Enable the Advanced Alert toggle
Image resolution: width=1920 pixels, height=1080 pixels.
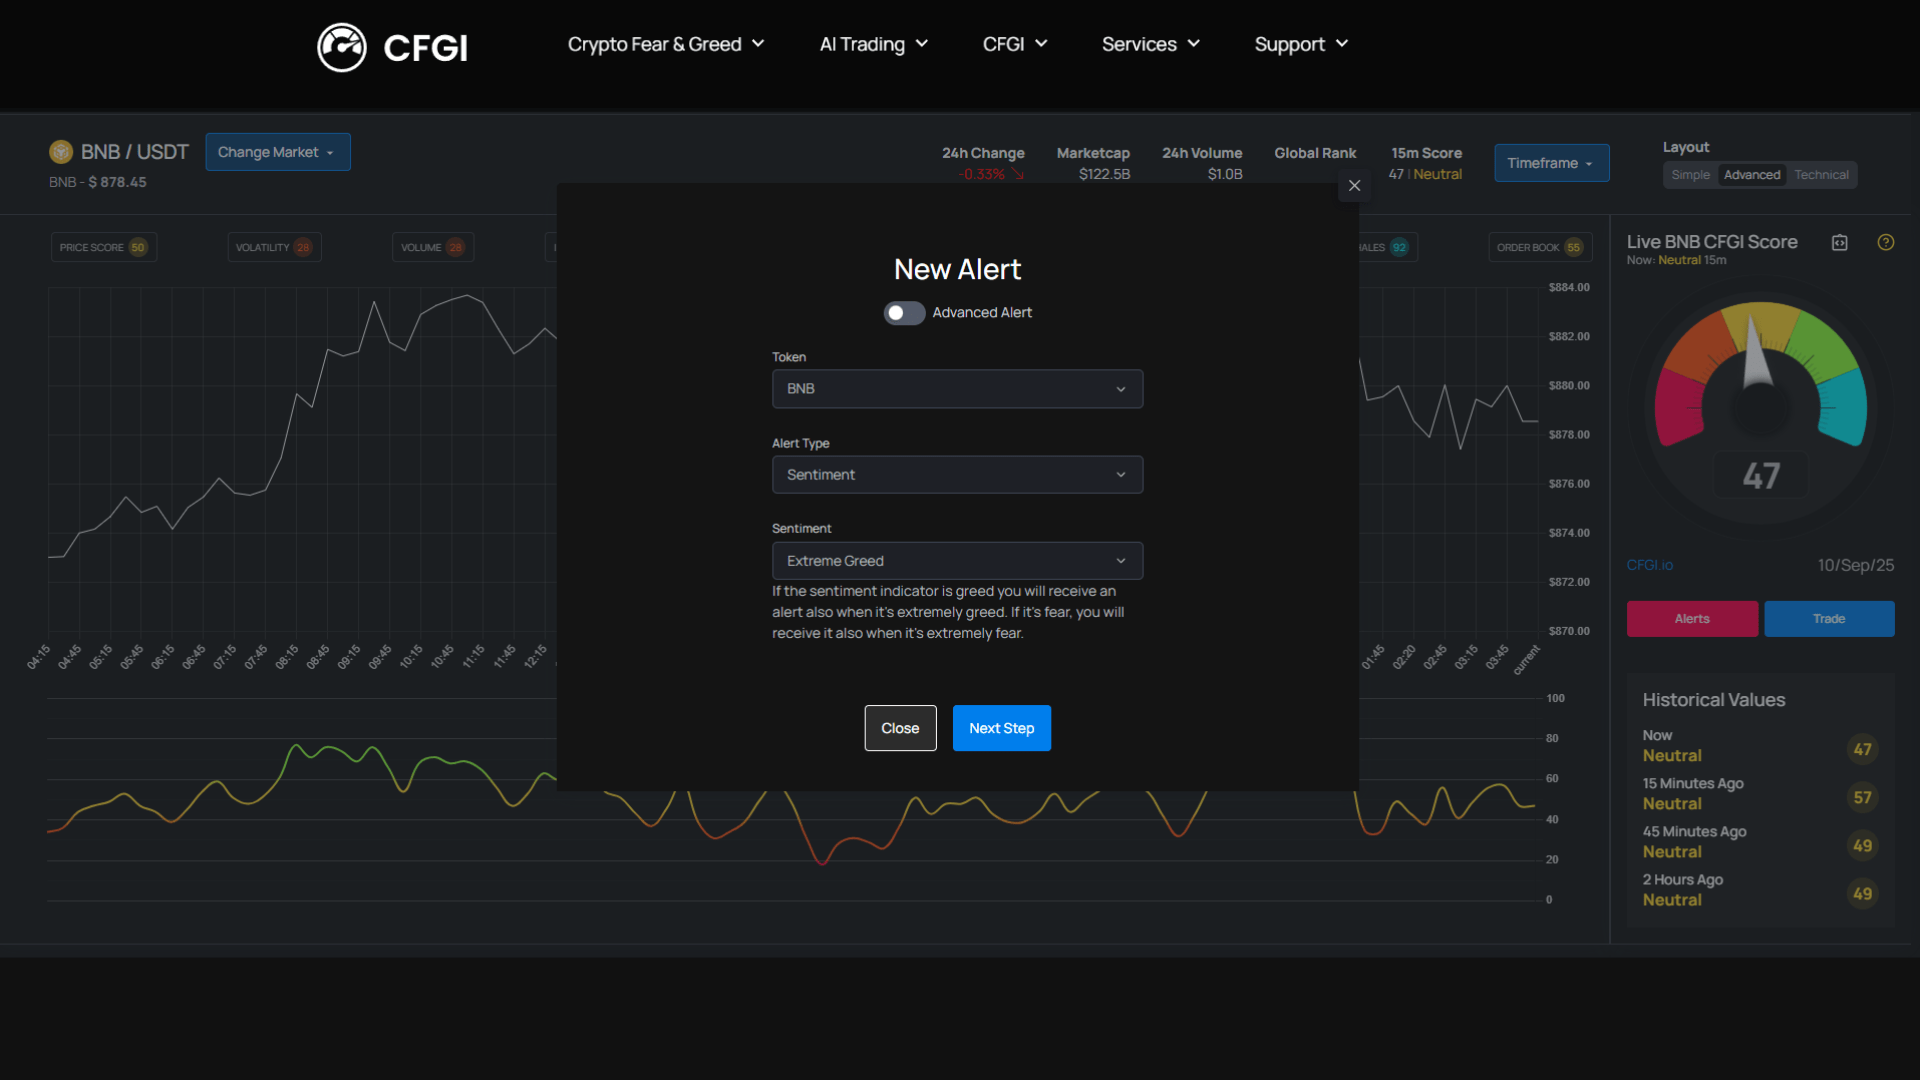(903, 312)
